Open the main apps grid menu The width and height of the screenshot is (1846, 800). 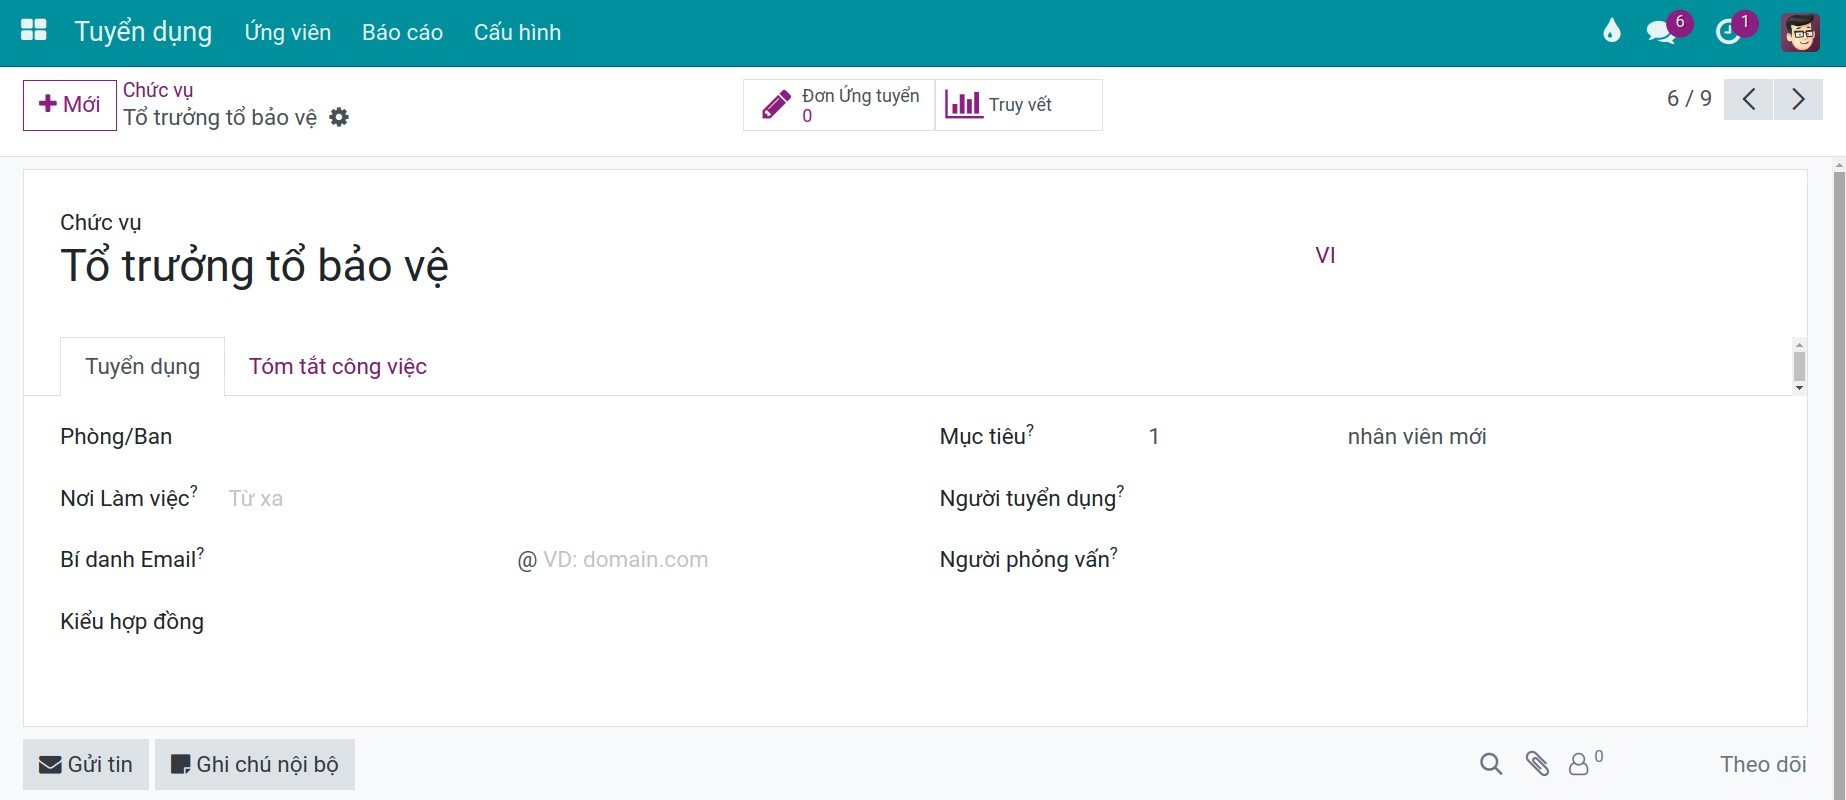point(34,31)
